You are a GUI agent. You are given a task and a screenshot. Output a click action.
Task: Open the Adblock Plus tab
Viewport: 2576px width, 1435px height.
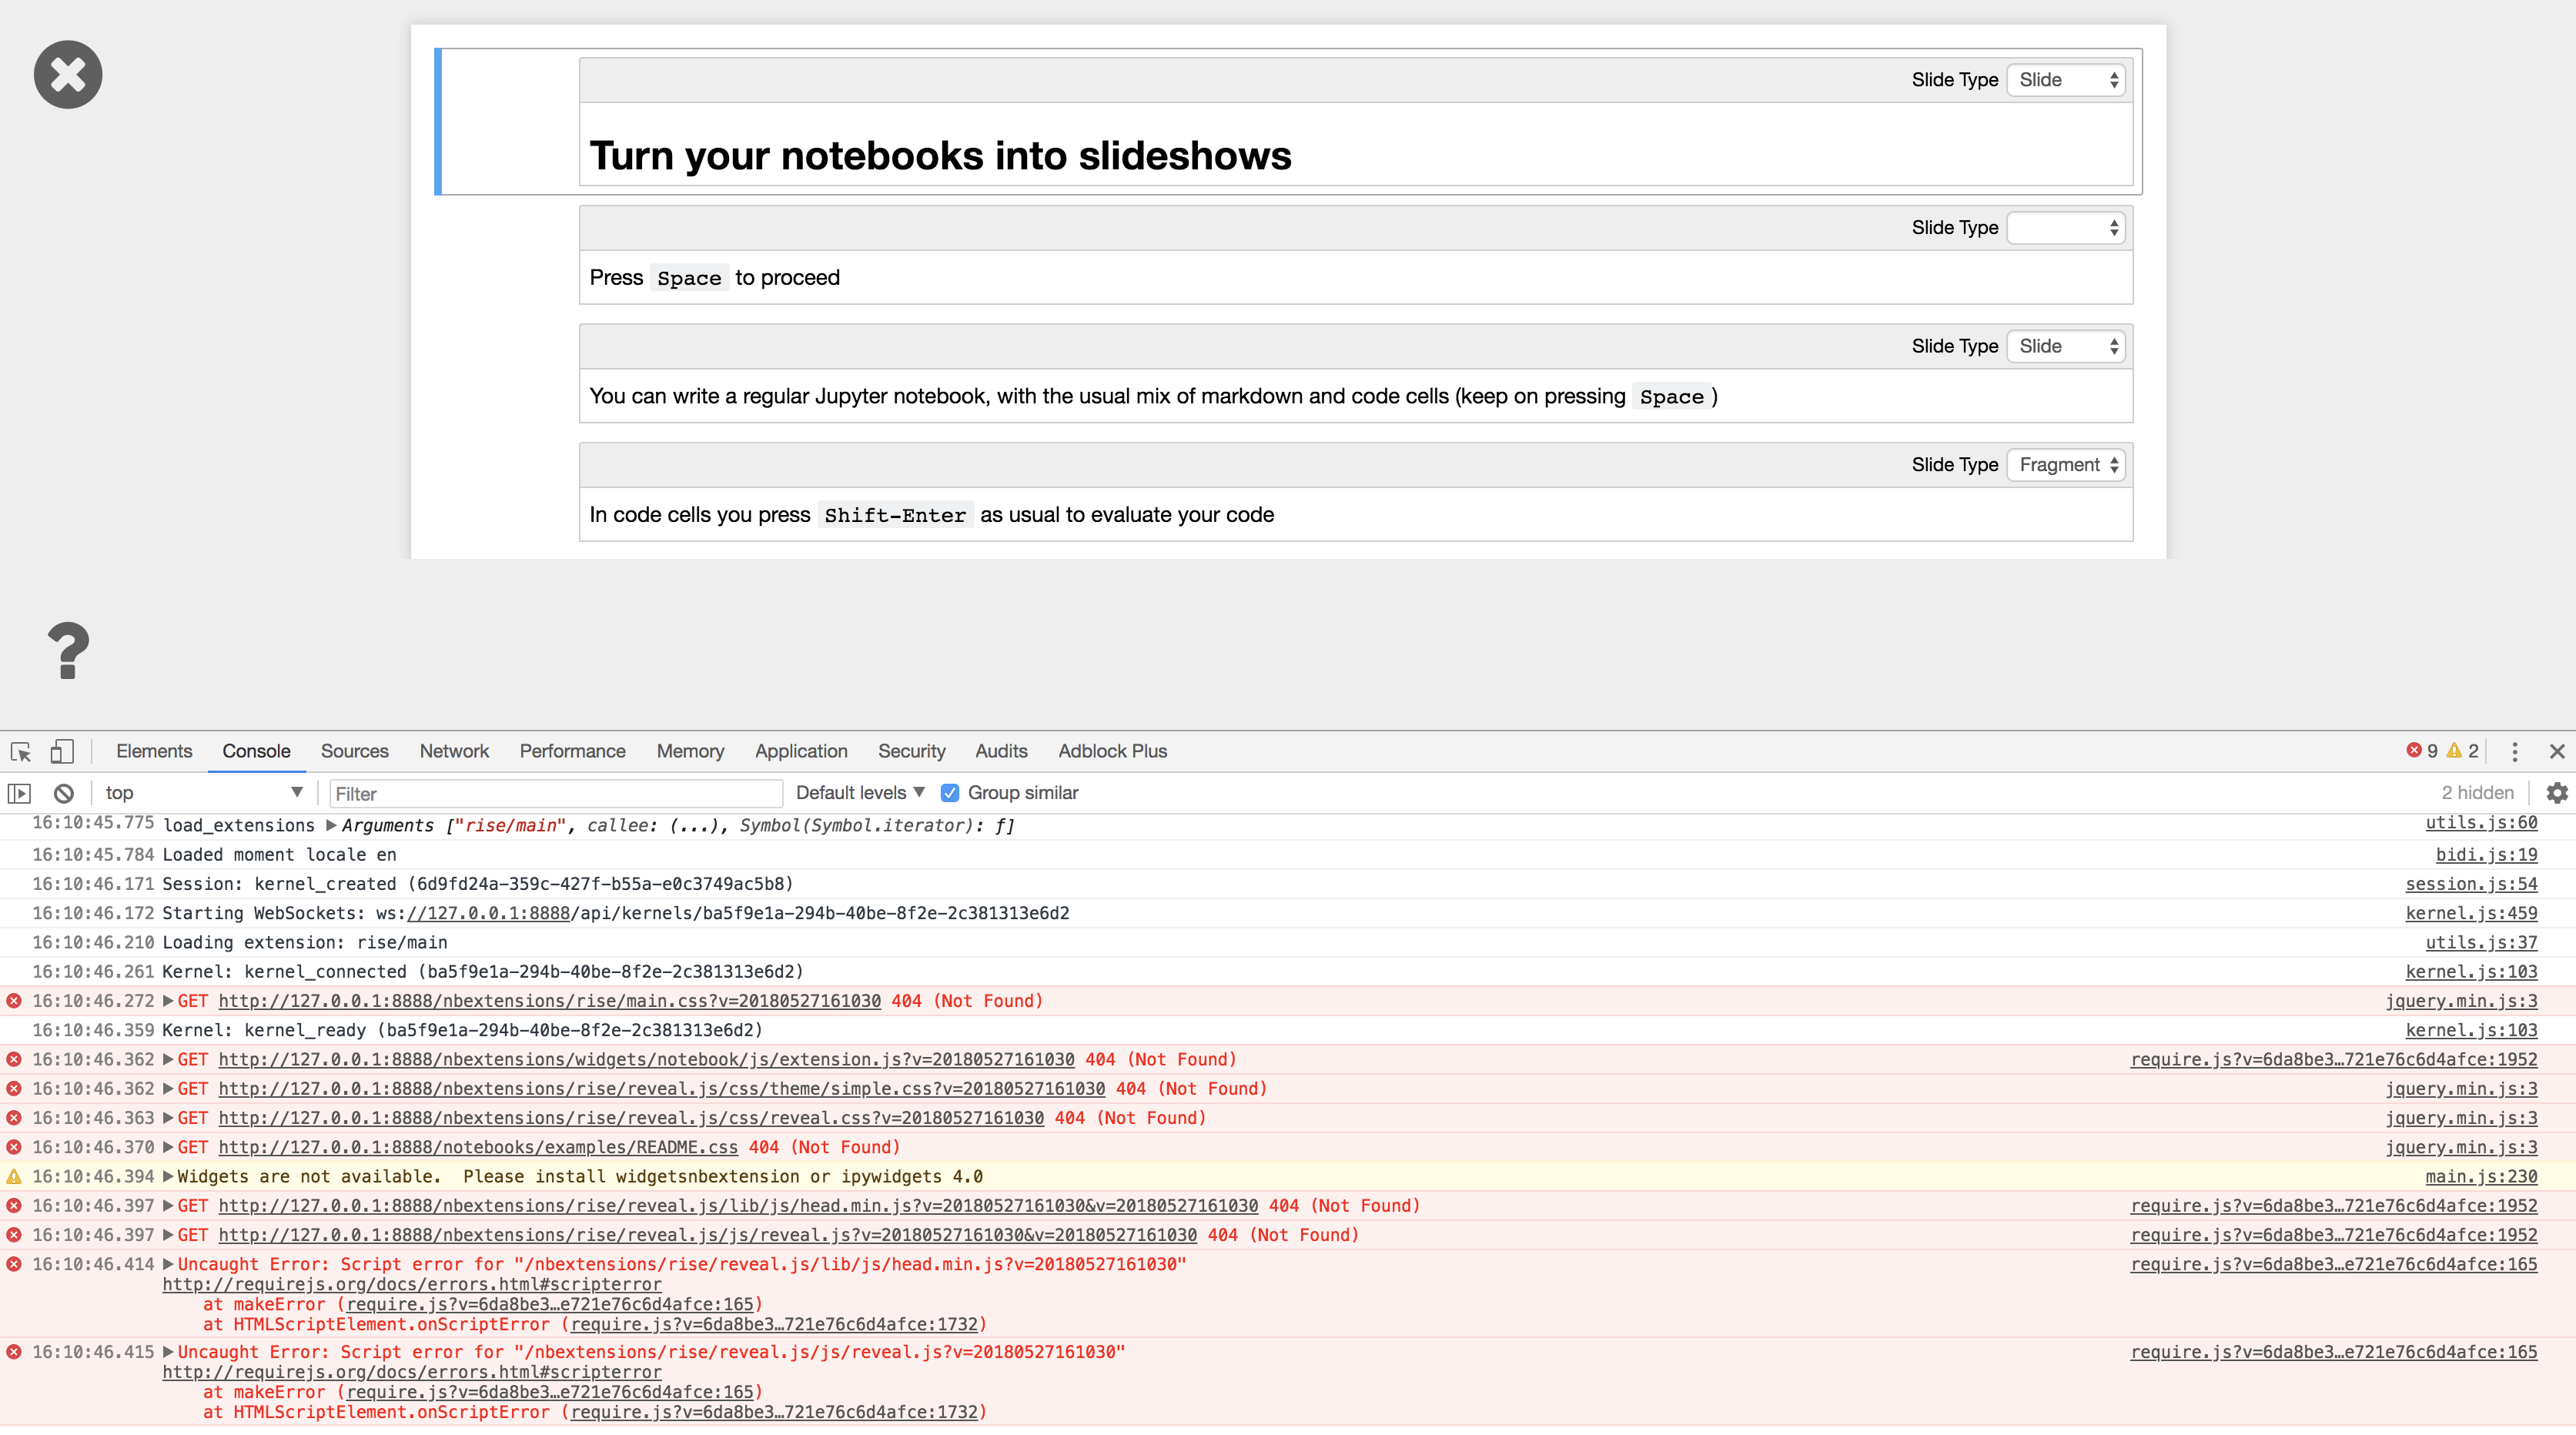tap(1112, 751)
